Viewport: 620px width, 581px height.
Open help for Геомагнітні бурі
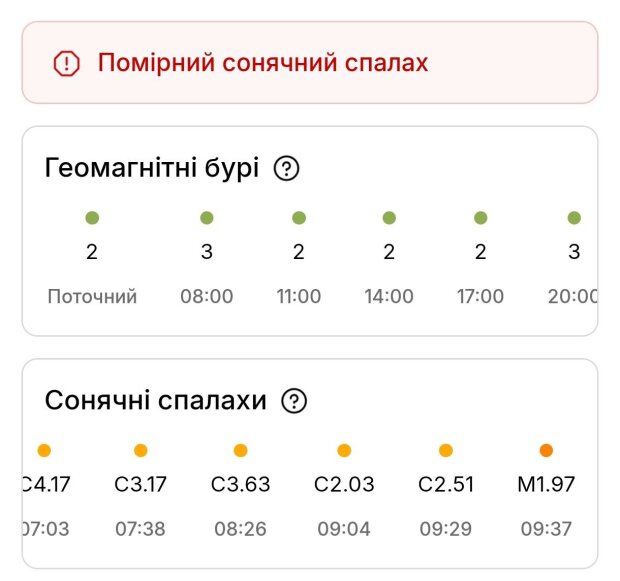[286, 169]
